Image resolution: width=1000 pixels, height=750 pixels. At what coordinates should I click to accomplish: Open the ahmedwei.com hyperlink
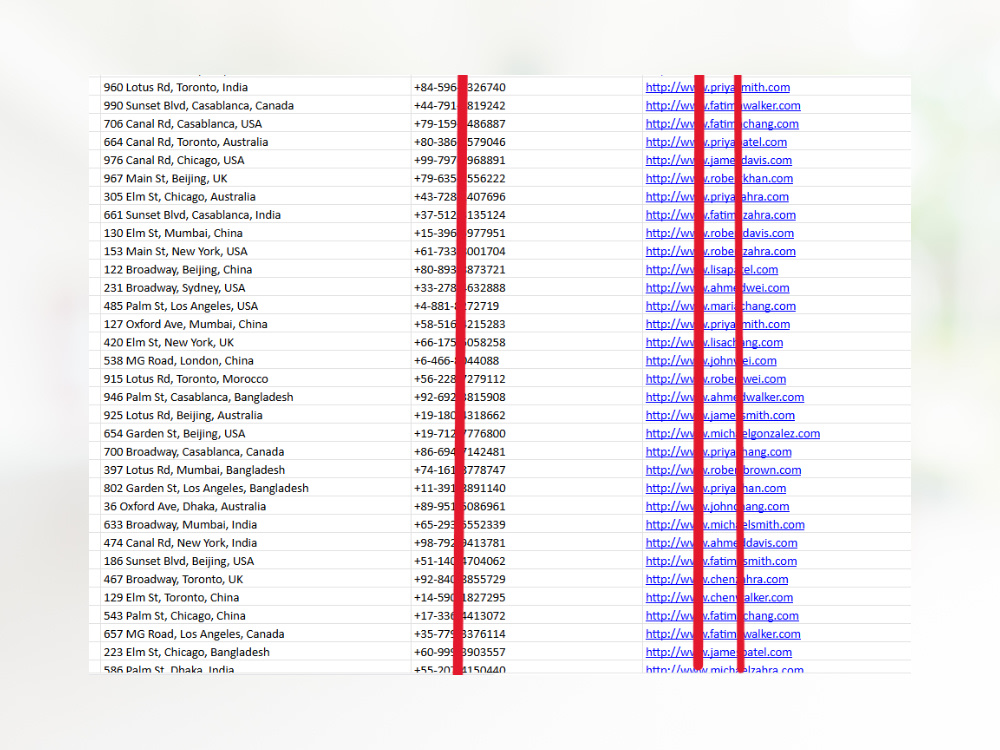[x=717, y=288]
